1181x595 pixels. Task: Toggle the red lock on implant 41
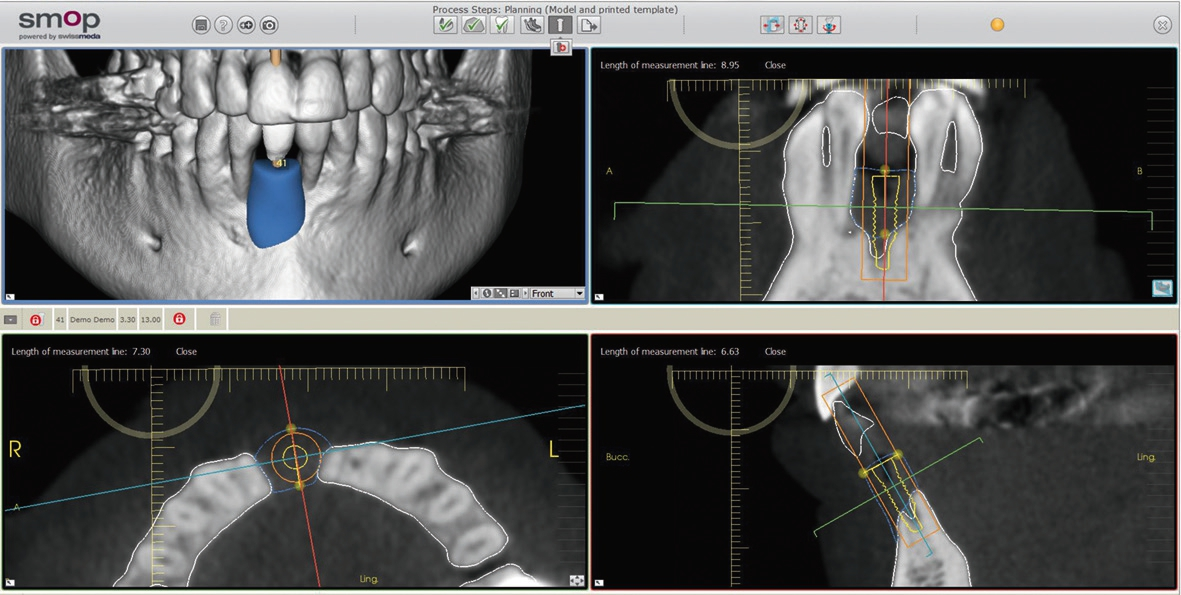pyautogui.click(x=36, y=318)
